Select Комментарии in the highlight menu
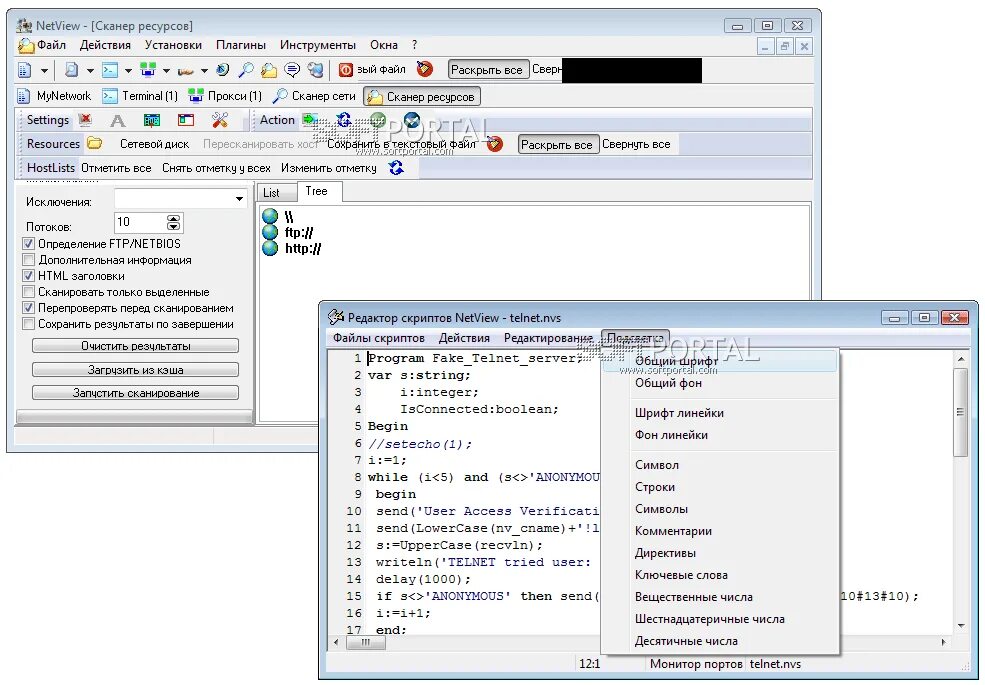The height and width of the screenshot is (685, 985). [673, 531]
